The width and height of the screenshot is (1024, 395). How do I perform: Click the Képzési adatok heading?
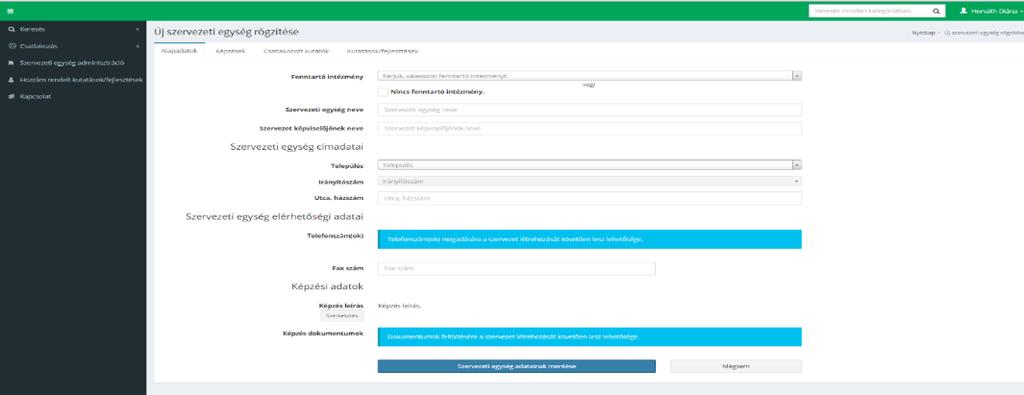coord(327,286)
